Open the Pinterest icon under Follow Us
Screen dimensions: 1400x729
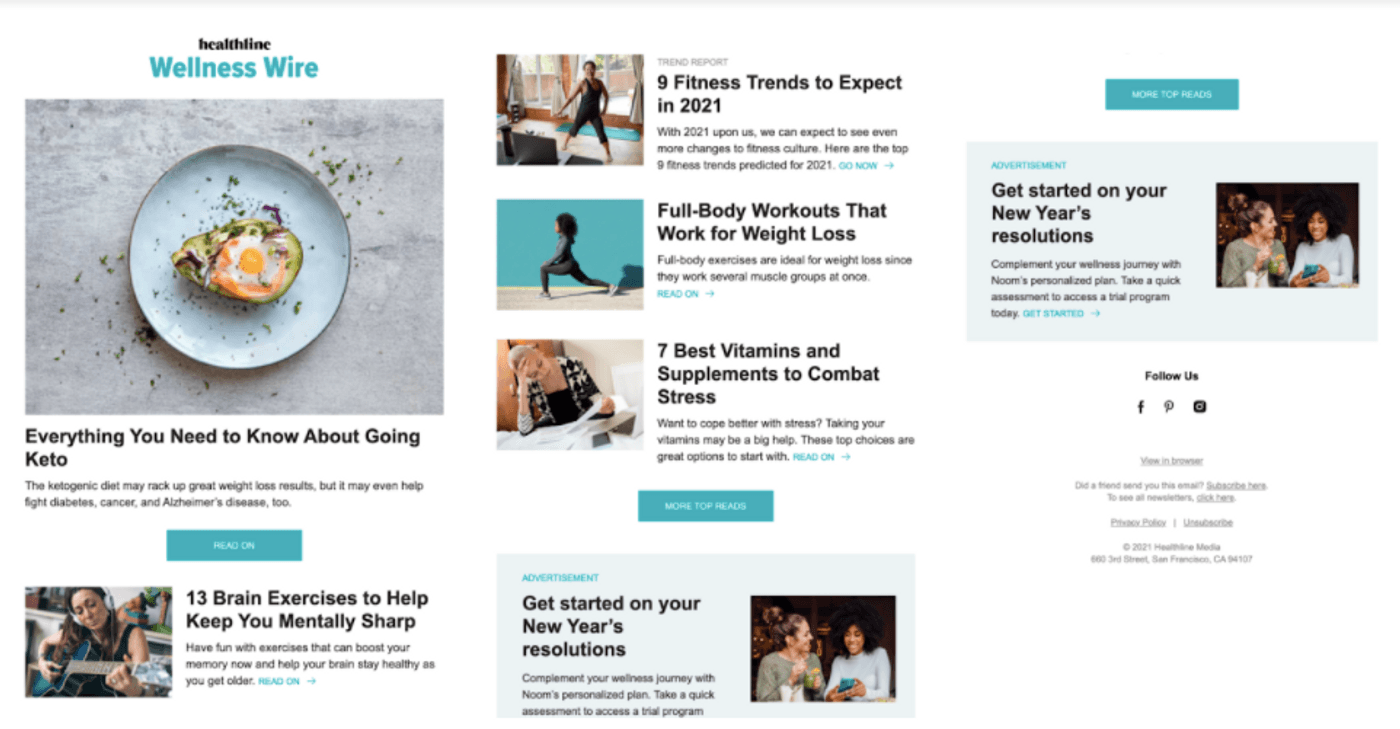pos(1169,407)
